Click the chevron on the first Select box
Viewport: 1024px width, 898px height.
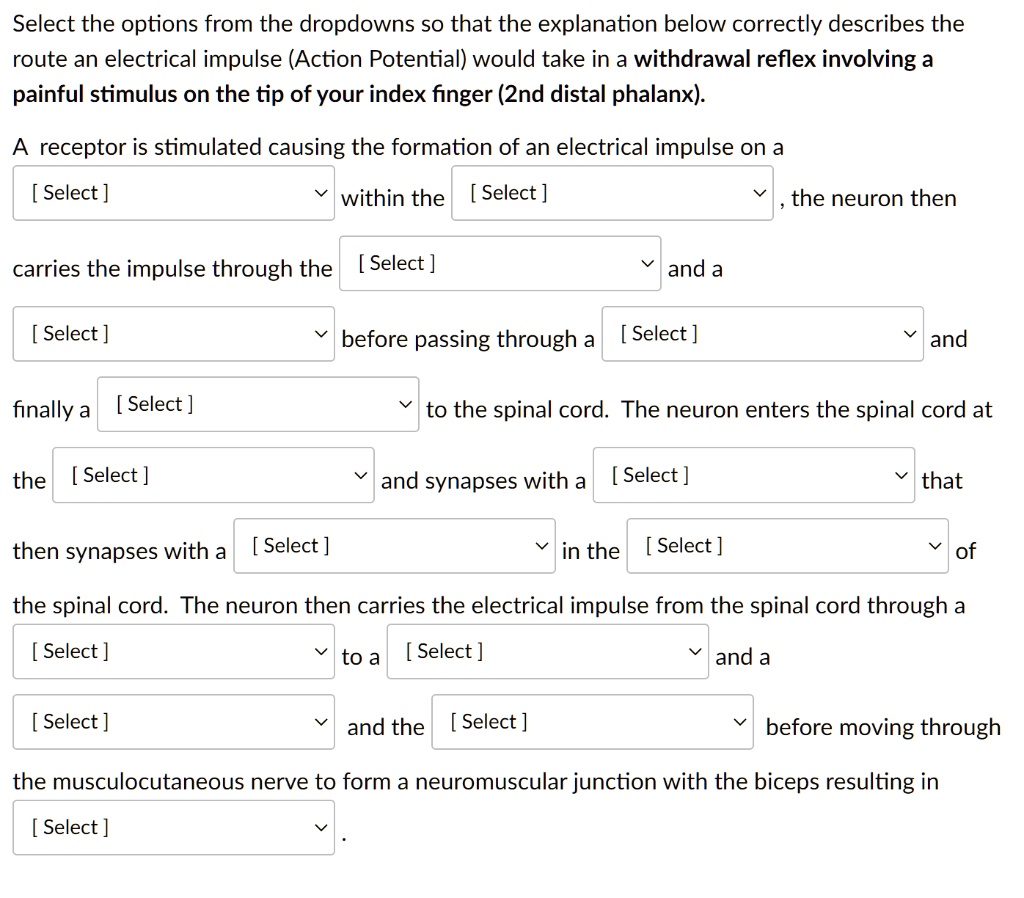(x=322, y=192)
